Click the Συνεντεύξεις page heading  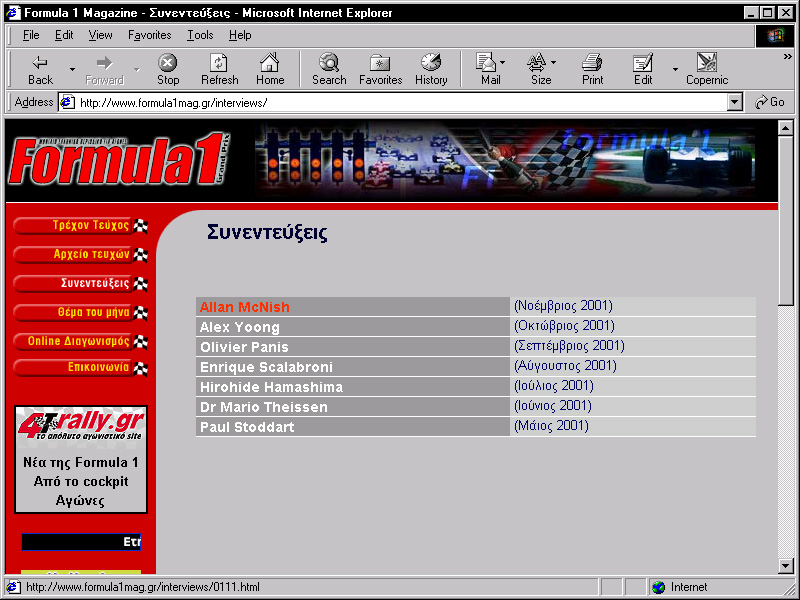(x=267, y=233)
